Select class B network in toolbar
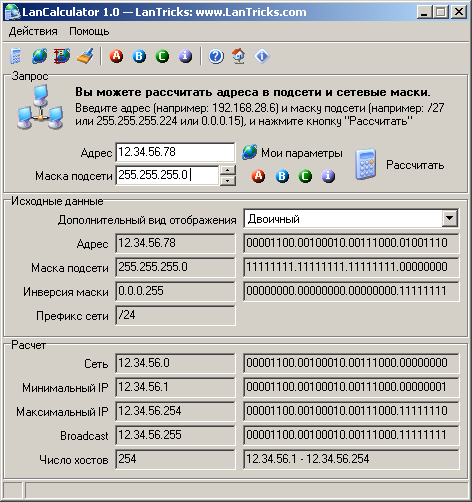472x502 pixels. coord(139,56)
